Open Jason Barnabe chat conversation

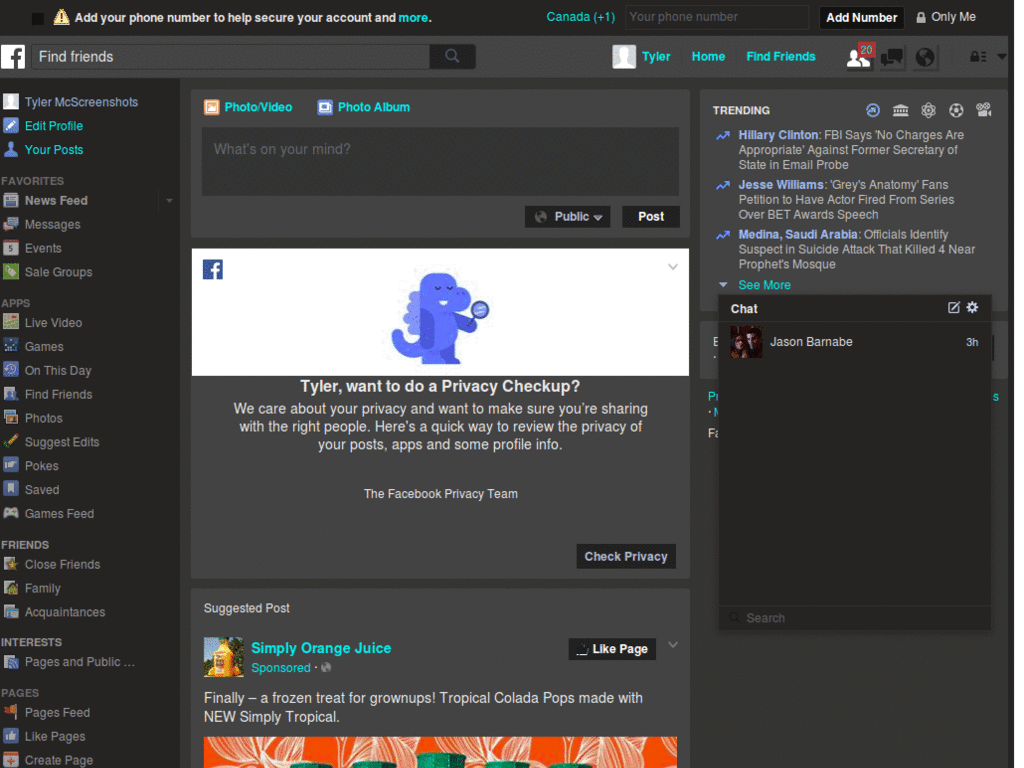tap(854, 342)
